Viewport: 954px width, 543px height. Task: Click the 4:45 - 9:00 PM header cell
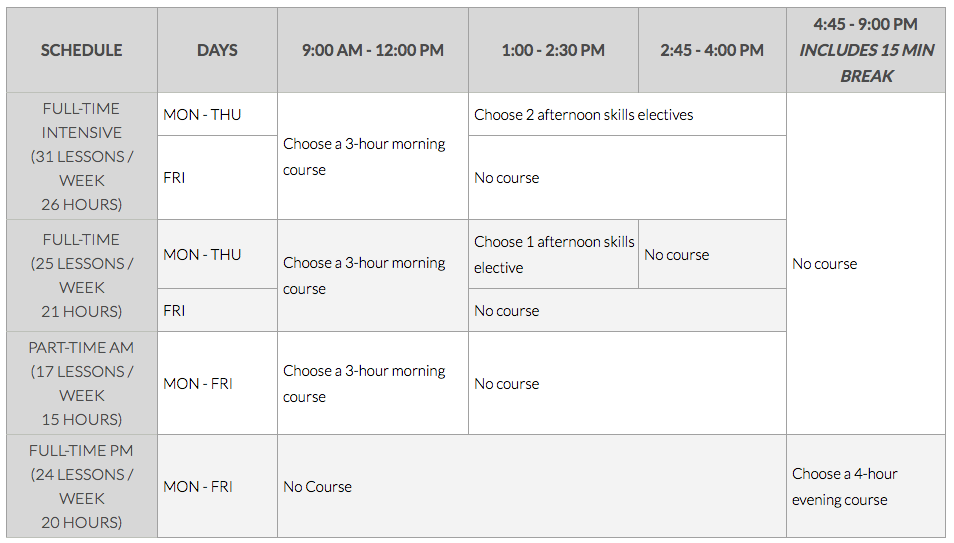(x=866, y=50)
